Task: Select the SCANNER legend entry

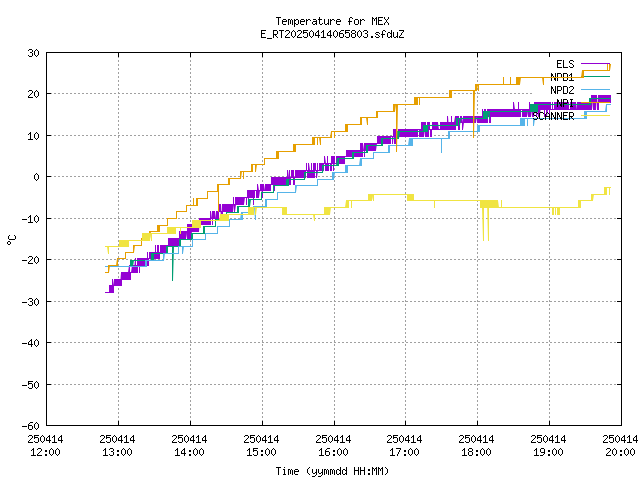Action: click(553, 116)
